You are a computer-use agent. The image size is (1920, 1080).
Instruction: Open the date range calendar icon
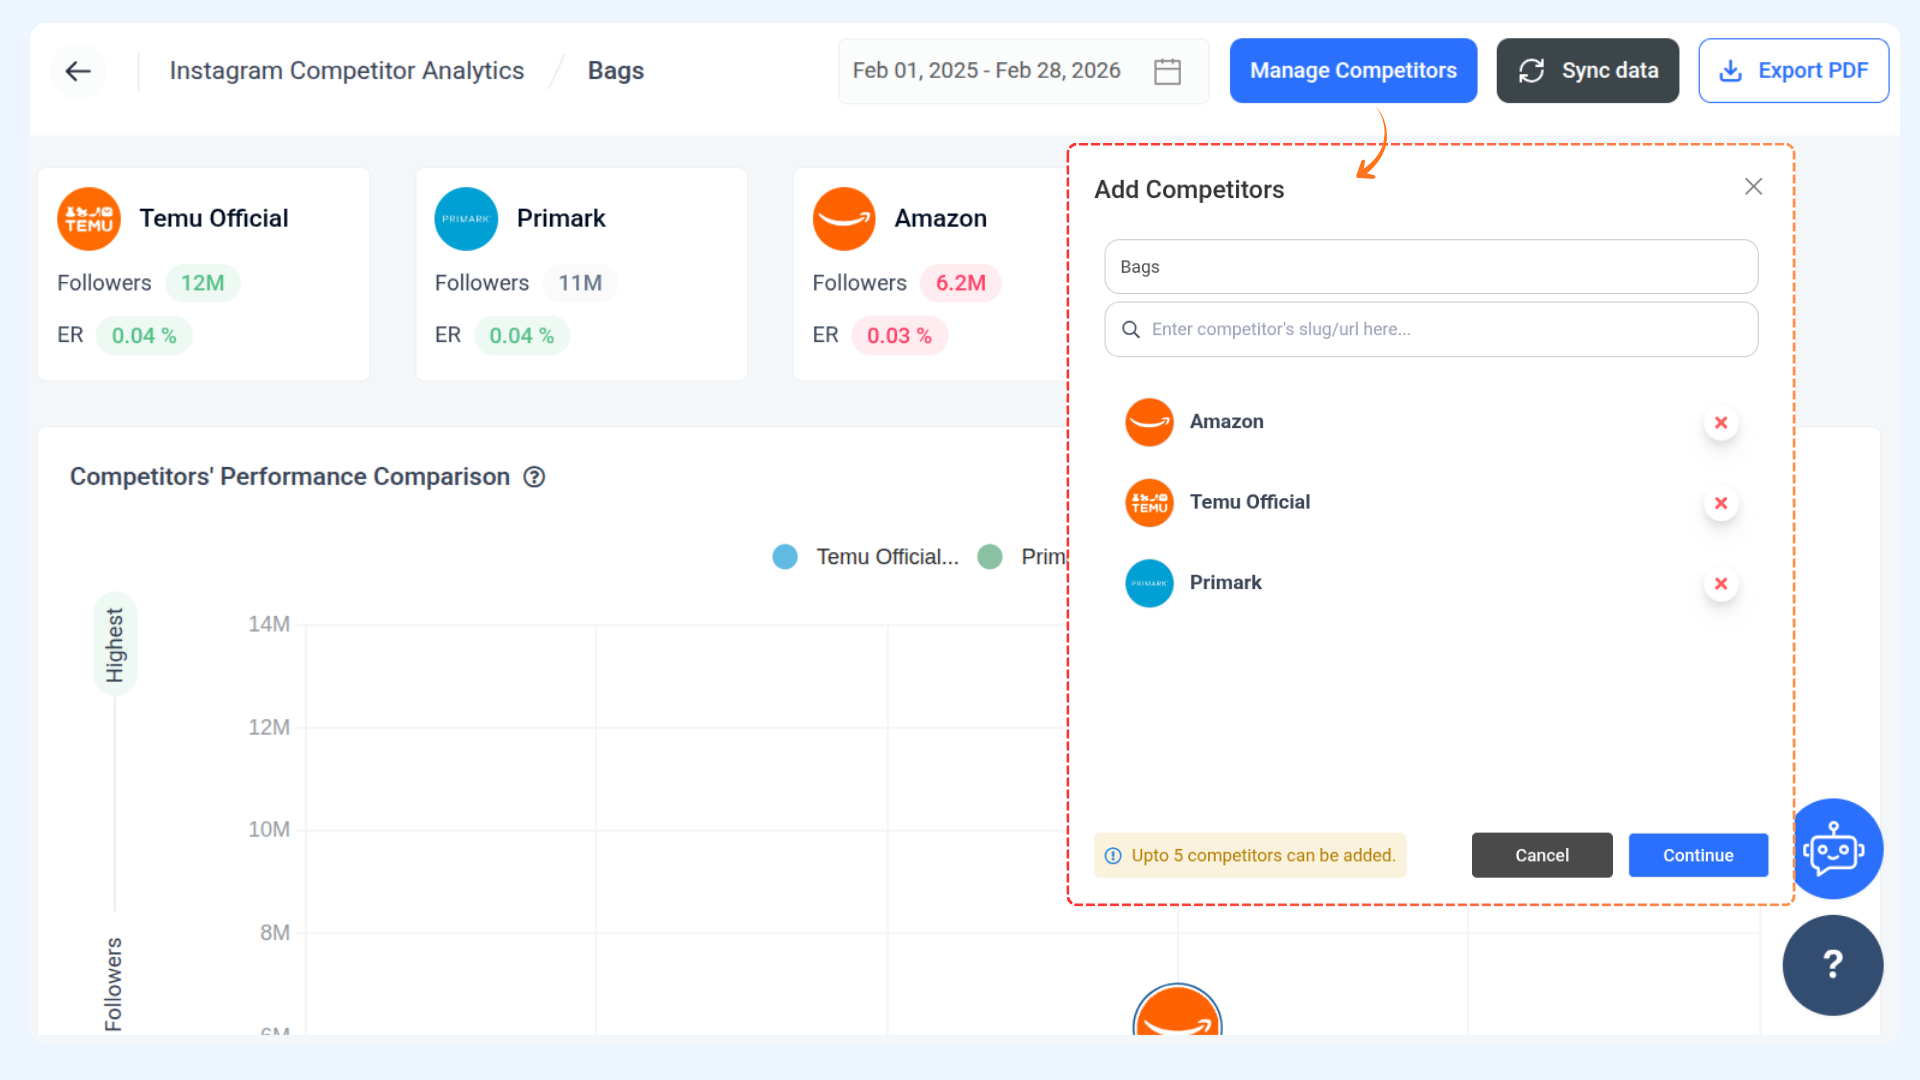click(x=1167, y=71)
